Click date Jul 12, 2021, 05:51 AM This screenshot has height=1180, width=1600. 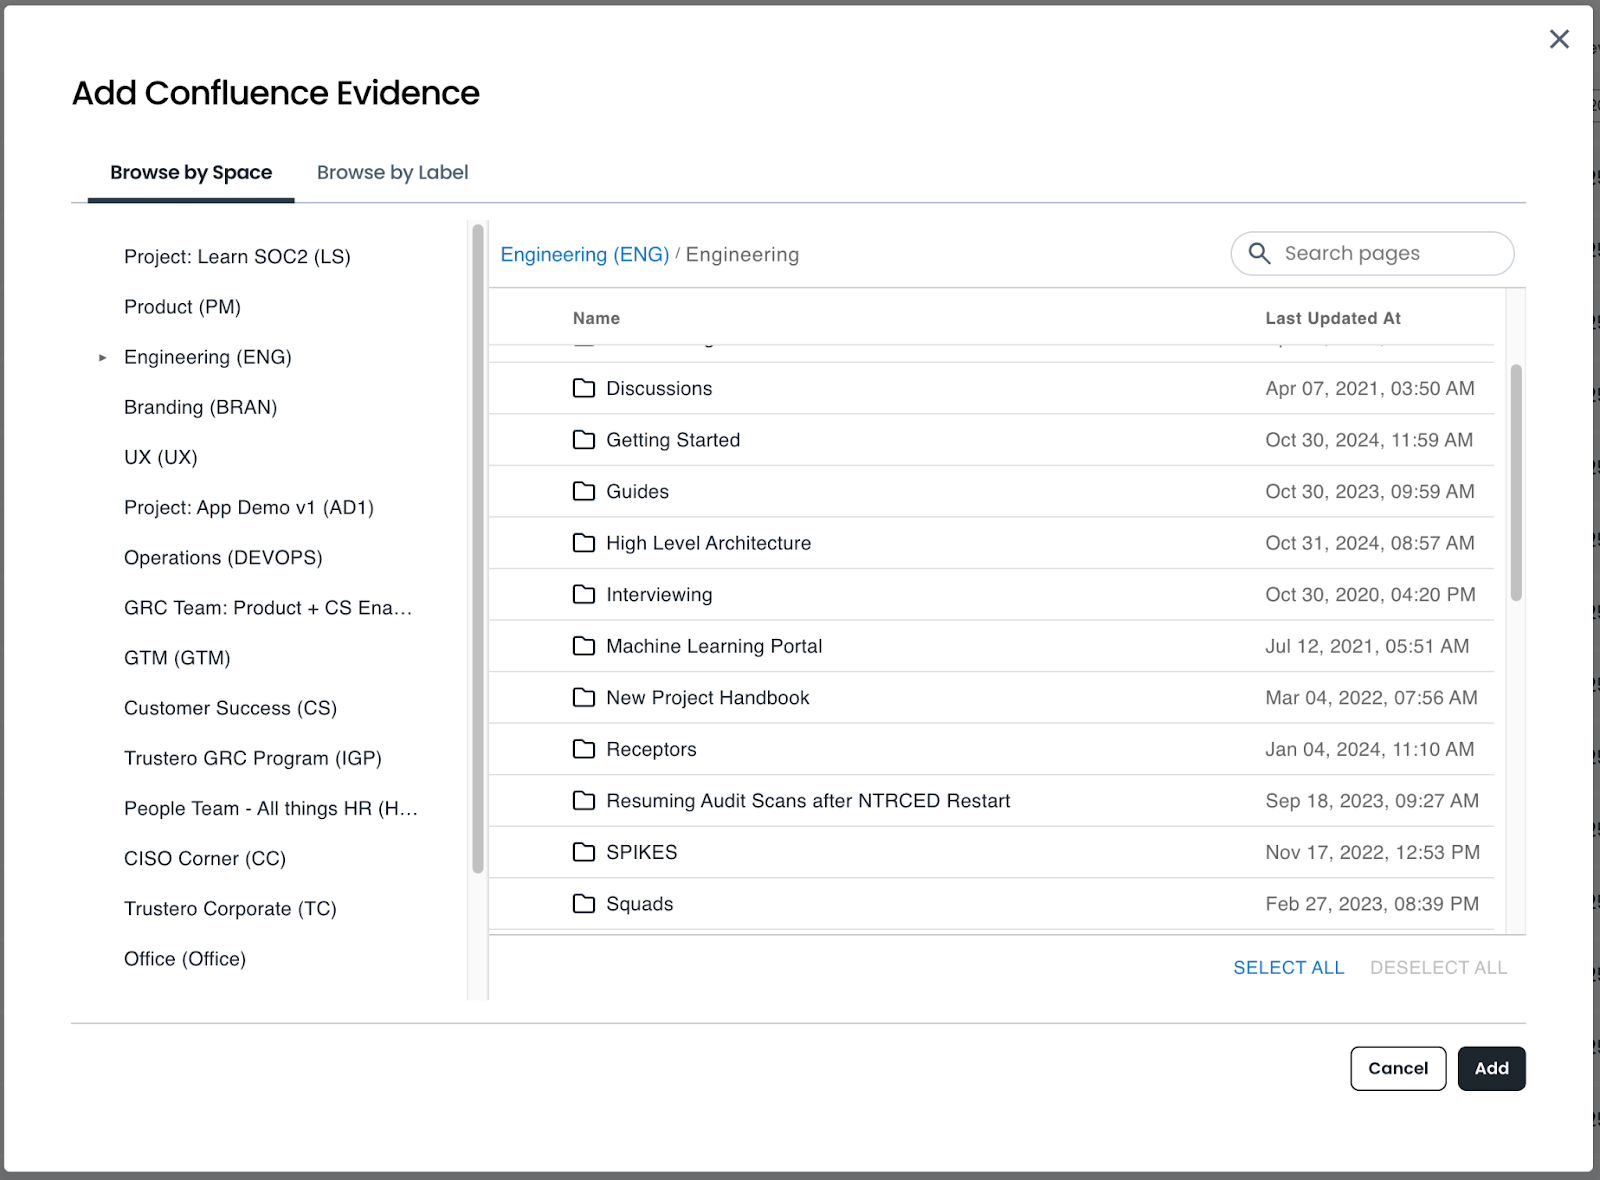1367,646
